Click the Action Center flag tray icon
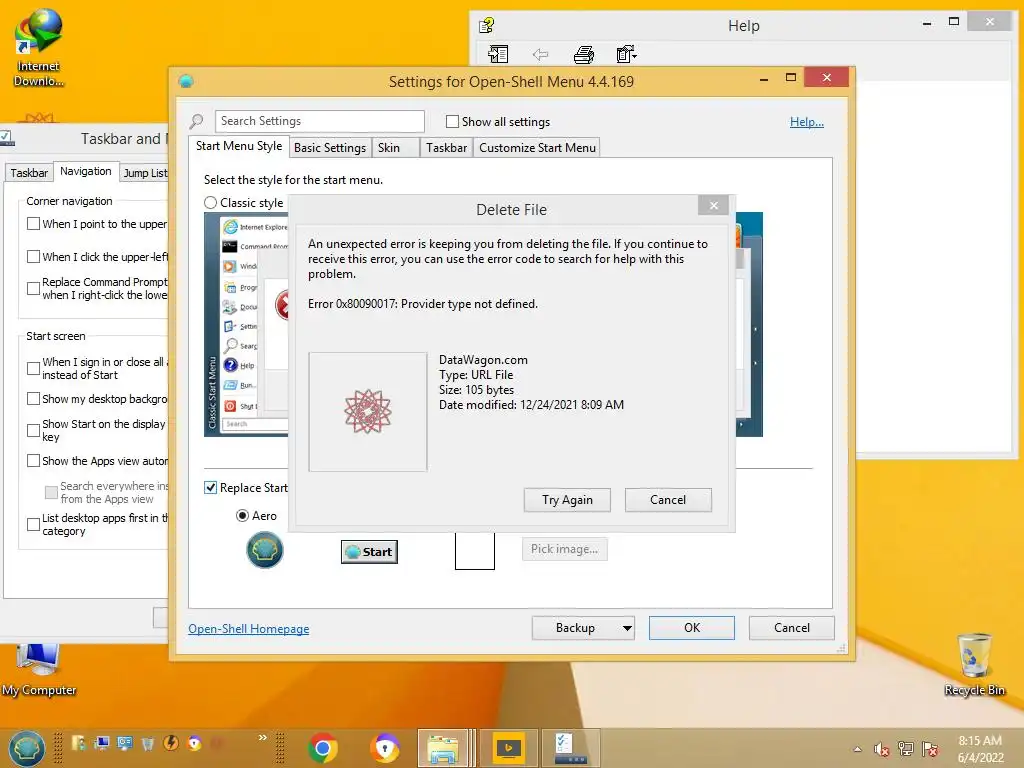Image resolution: width=1024 pixels, height=768 pixels. click(931, 749)
